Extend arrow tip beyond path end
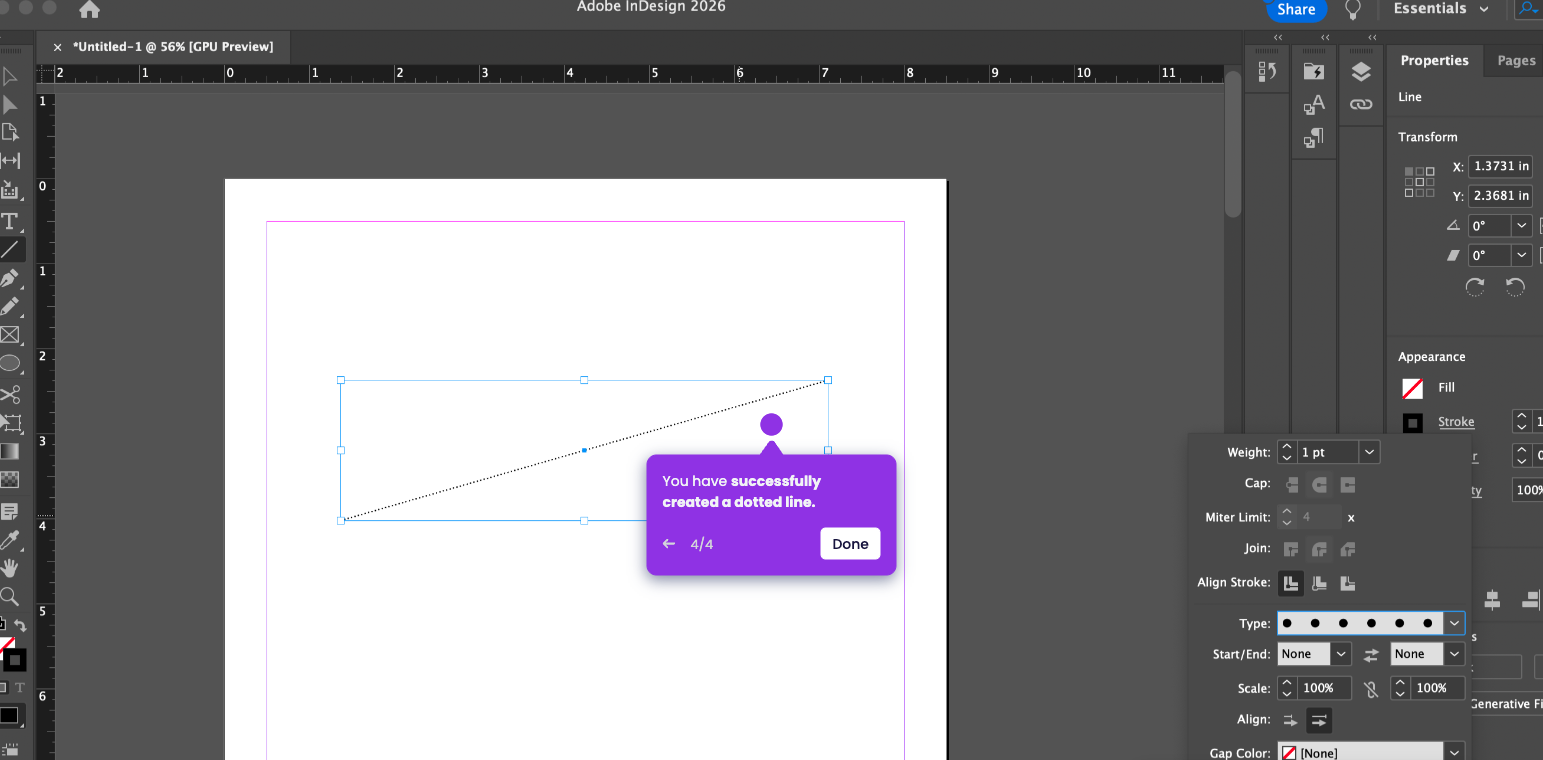Screen dimensions: 1543x760 tap(1291, 720)
